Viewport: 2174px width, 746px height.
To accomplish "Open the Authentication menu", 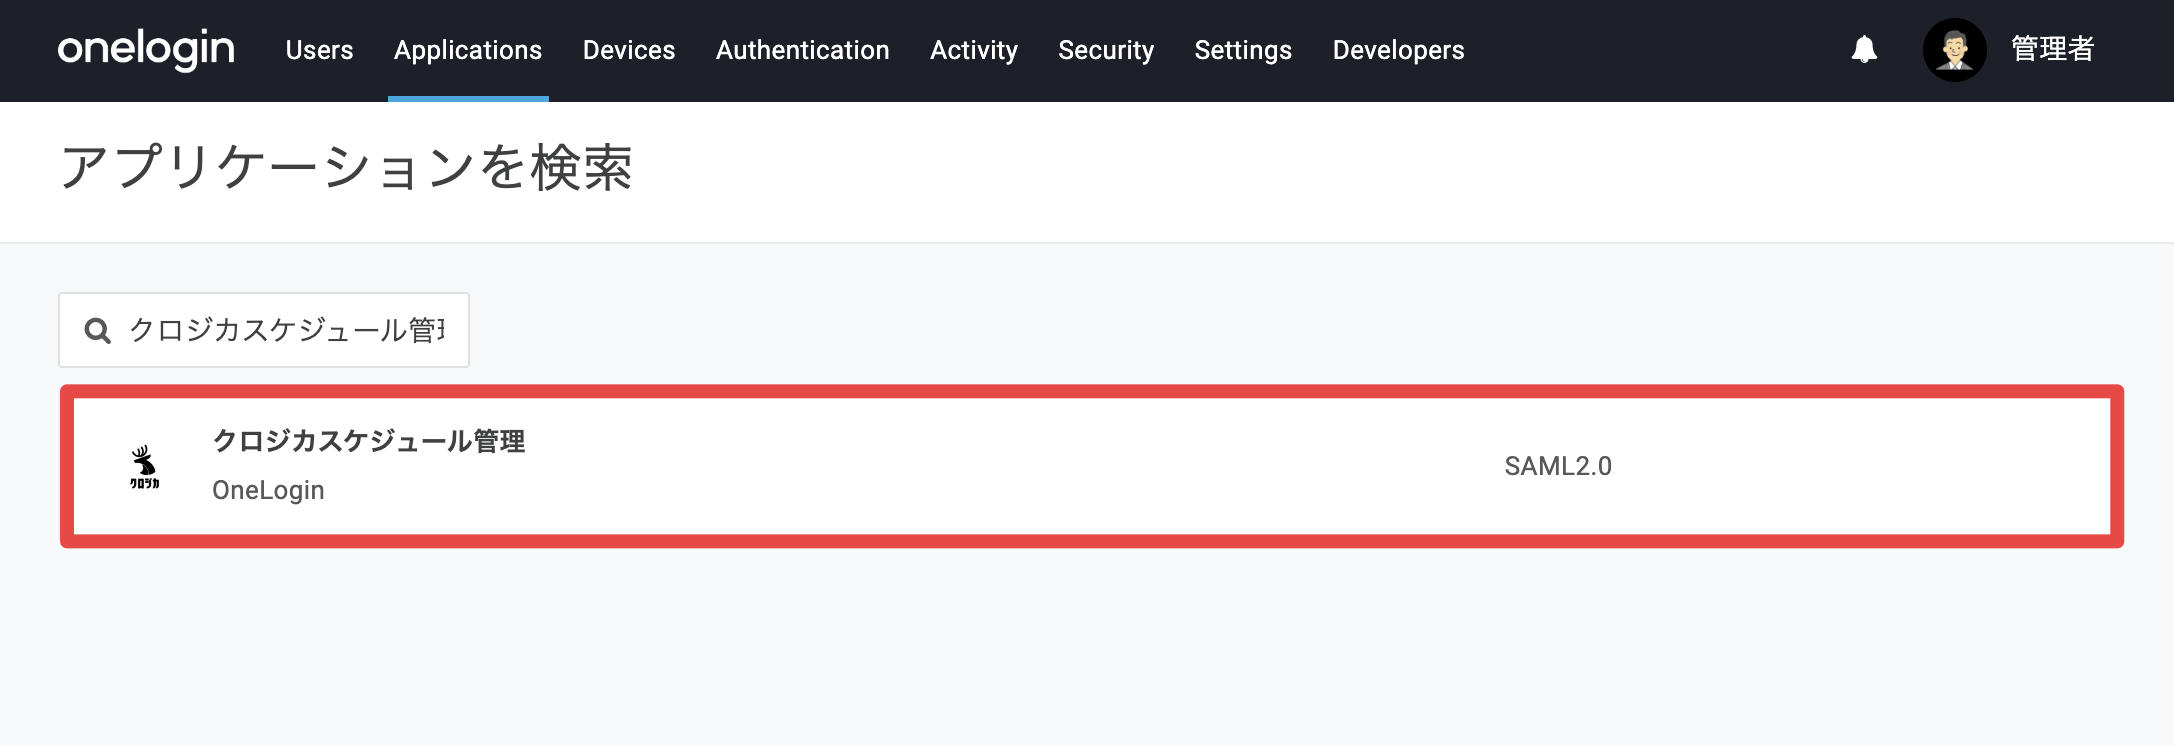I will point(802,50).
